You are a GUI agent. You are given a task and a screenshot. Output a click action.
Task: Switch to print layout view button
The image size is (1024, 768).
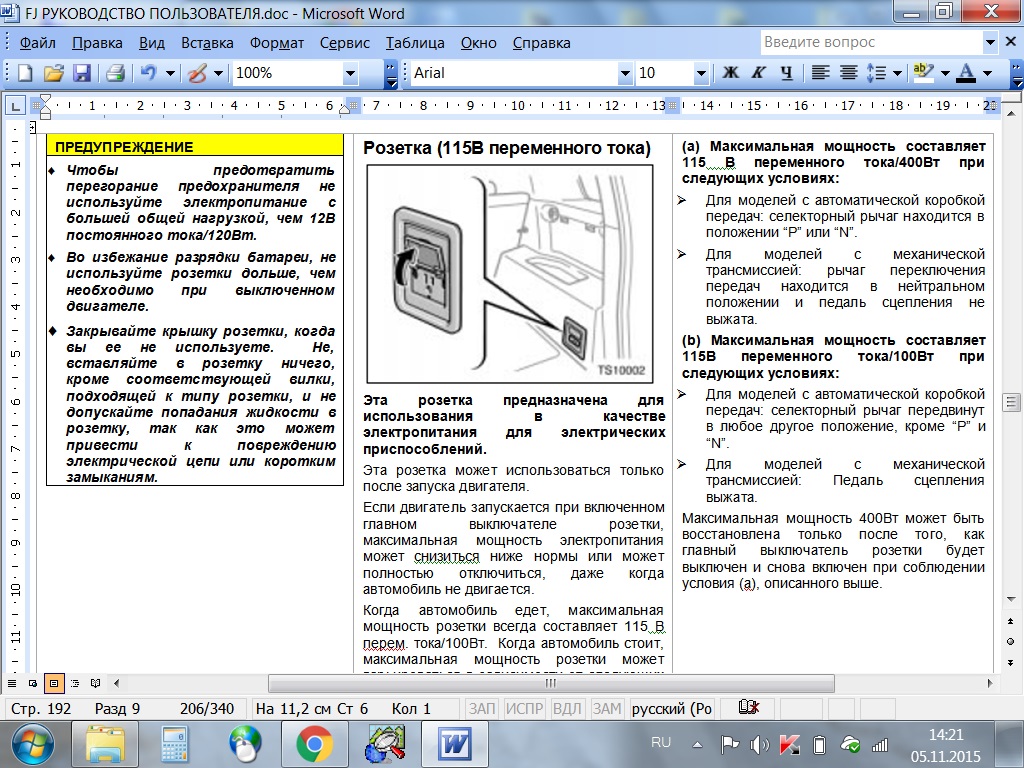pos(54,683)
